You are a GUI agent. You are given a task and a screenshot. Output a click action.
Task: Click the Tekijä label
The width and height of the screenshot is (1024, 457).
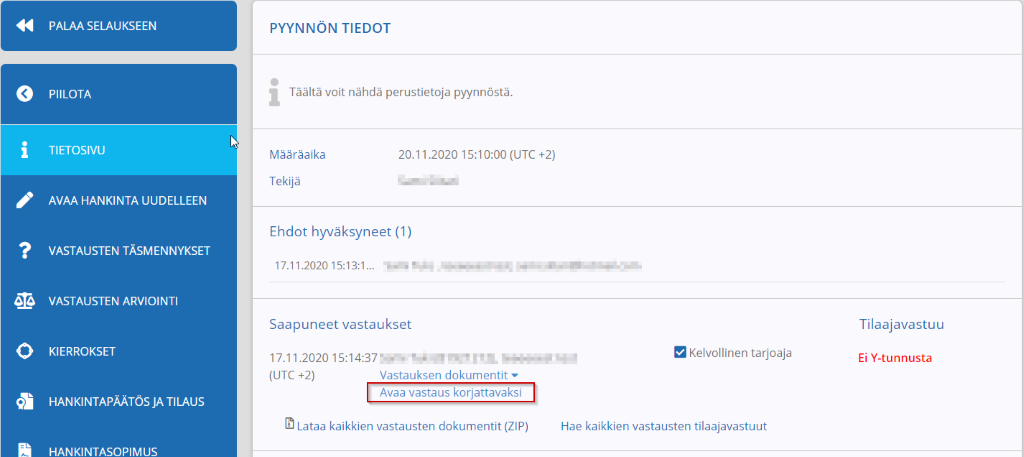click(x=285, y=181)
